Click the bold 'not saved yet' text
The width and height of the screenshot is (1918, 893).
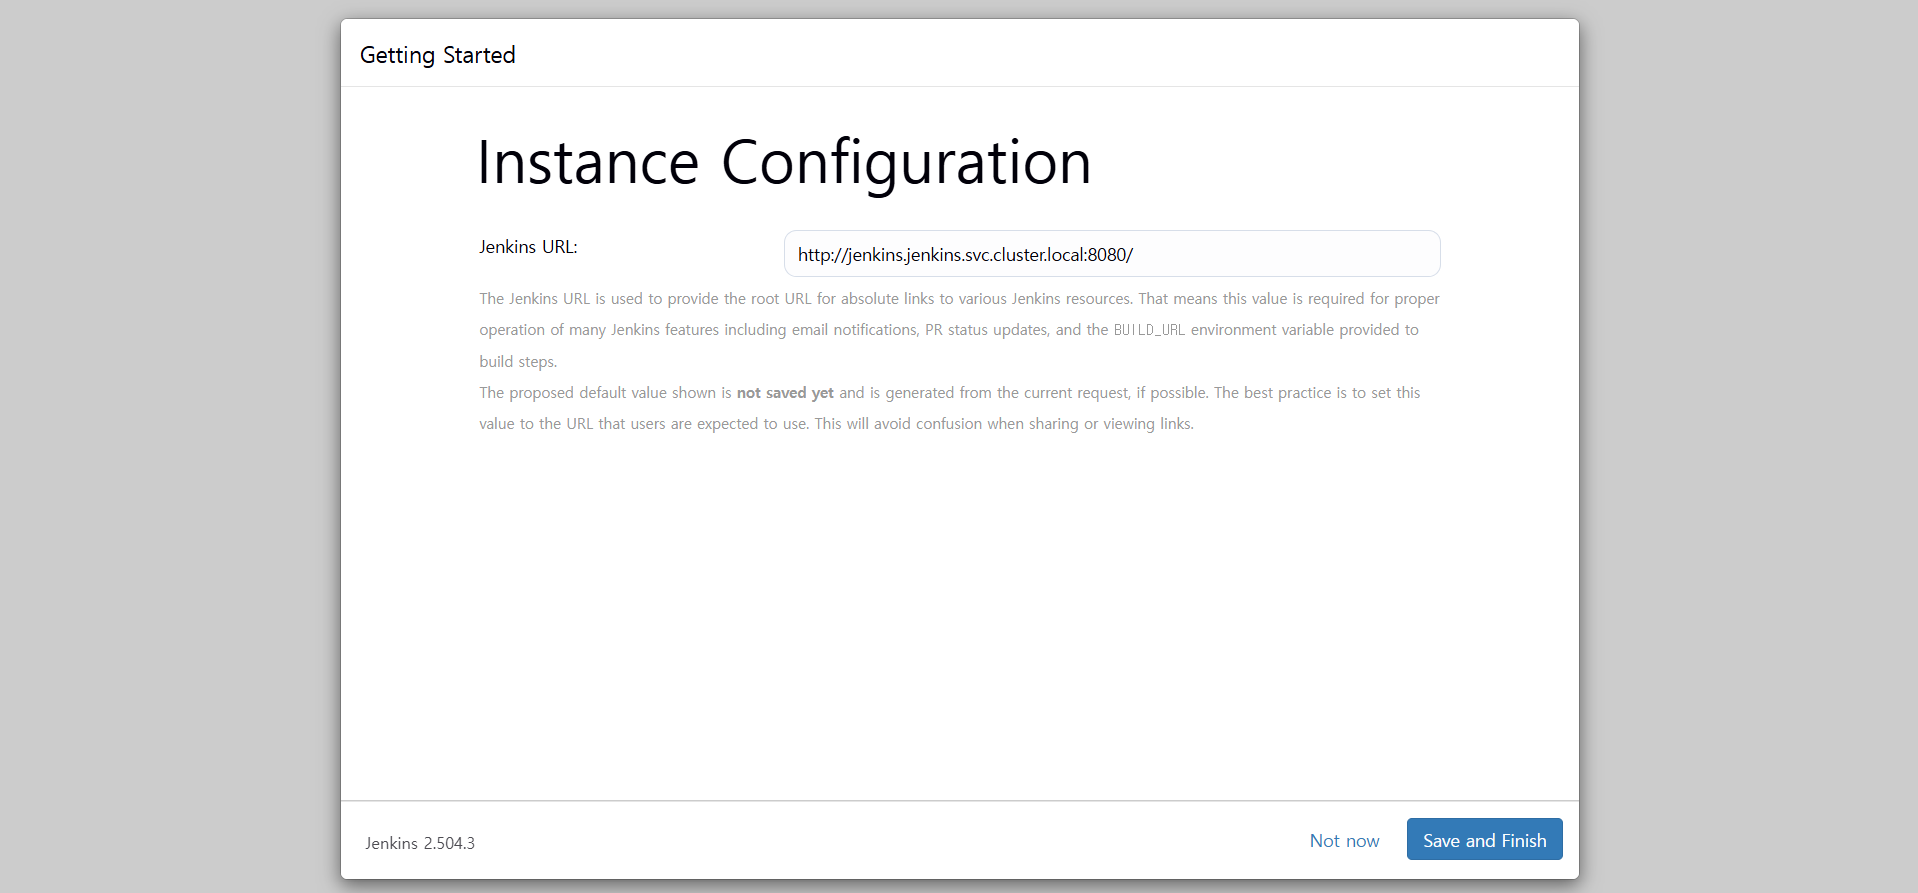click(785, 393)
